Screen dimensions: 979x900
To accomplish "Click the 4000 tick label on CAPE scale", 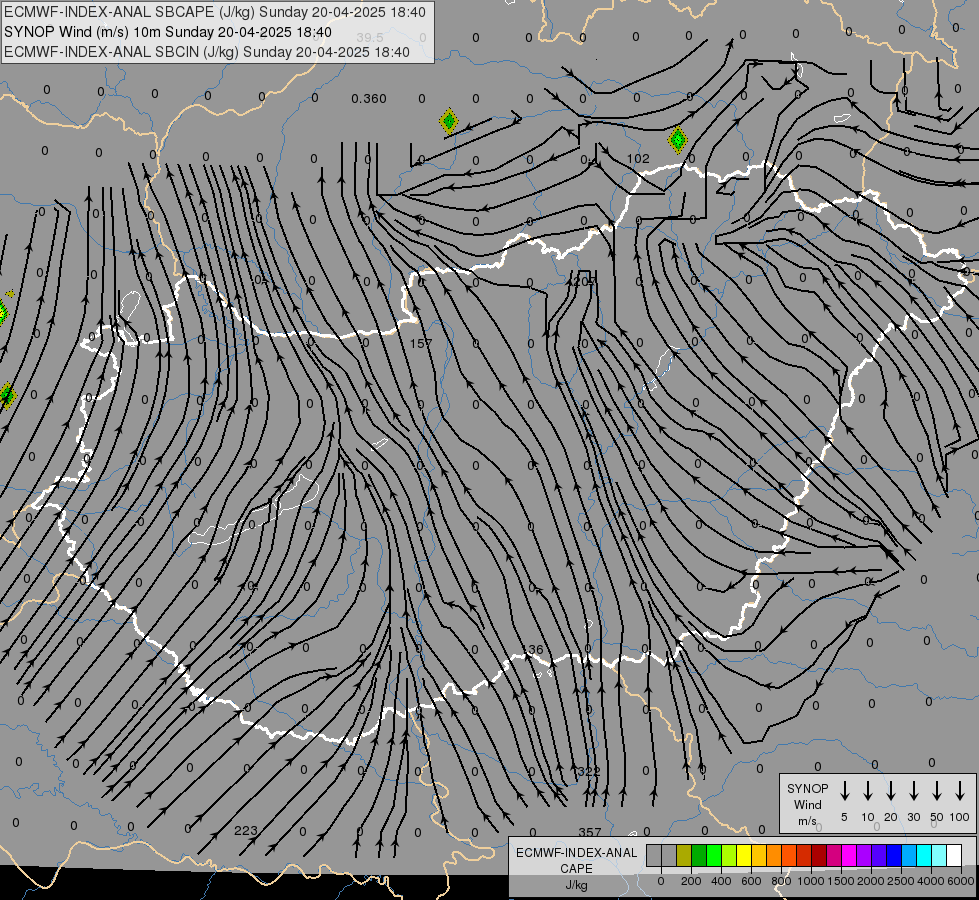I will pyautogui.click(x=931, y=881).
